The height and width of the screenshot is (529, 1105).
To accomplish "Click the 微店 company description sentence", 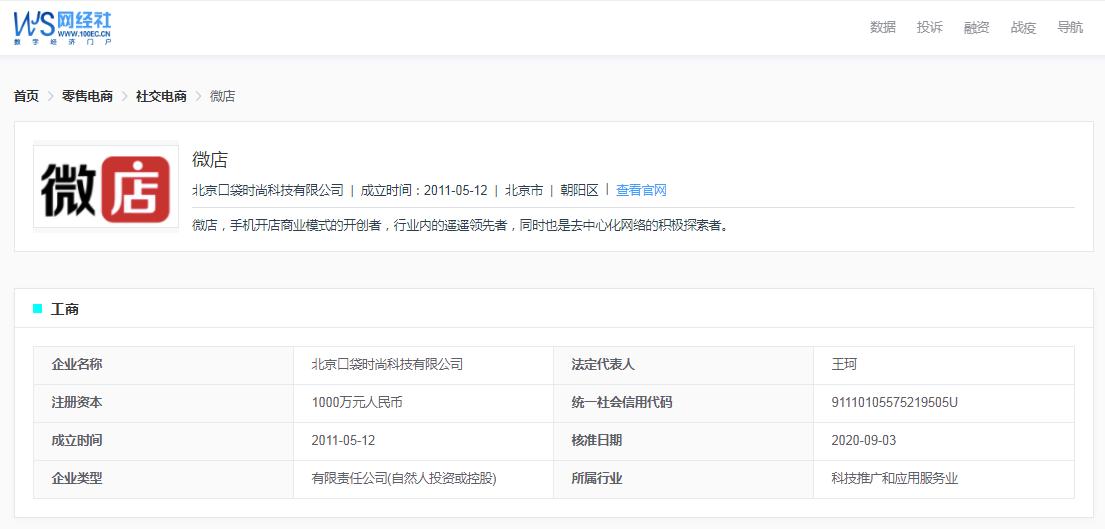I will (459, 226).
